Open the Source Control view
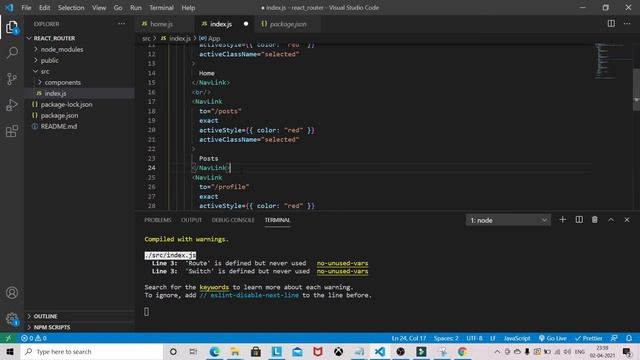 pyautogui.click(x=12, y=79)
